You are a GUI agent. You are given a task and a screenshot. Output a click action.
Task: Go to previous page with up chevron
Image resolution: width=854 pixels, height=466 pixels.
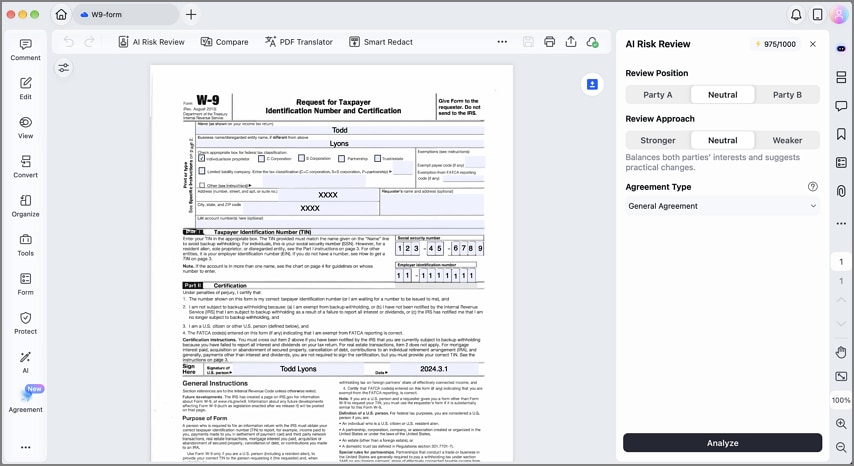(841, 300)
